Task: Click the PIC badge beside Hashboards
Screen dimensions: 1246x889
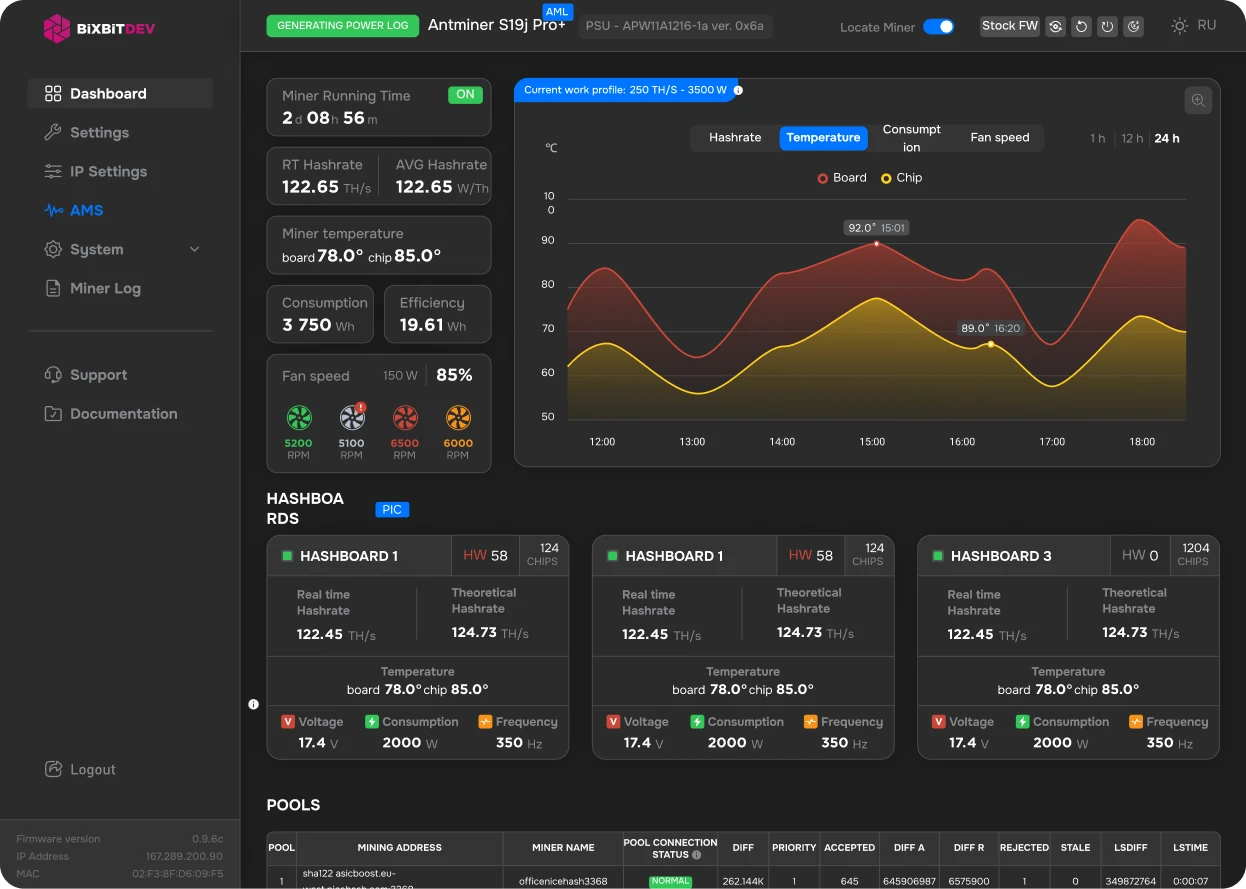Action: [392, 510]
